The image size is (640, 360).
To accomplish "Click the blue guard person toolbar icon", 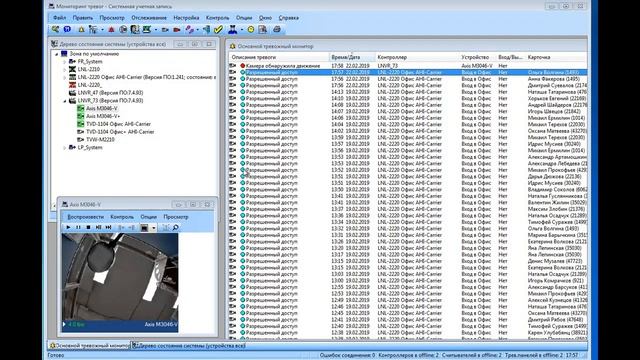I will coord(233,29).
